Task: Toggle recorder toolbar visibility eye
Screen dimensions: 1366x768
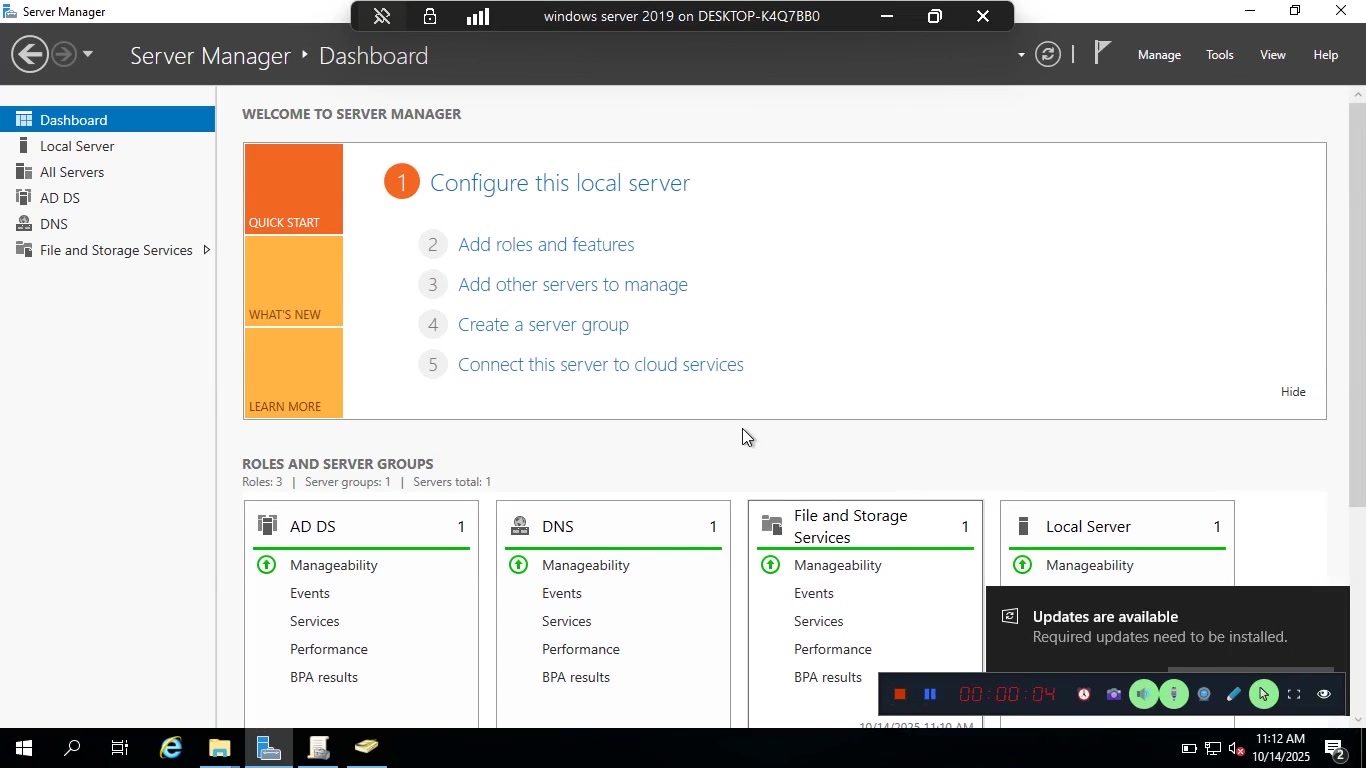Action: tap(1324, 694)
